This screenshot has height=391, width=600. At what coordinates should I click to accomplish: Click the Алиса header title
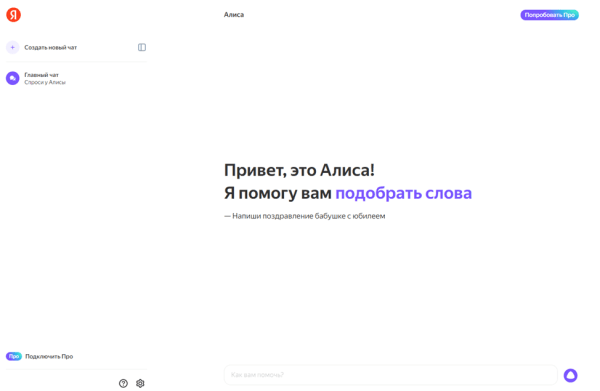click(234, 15)
